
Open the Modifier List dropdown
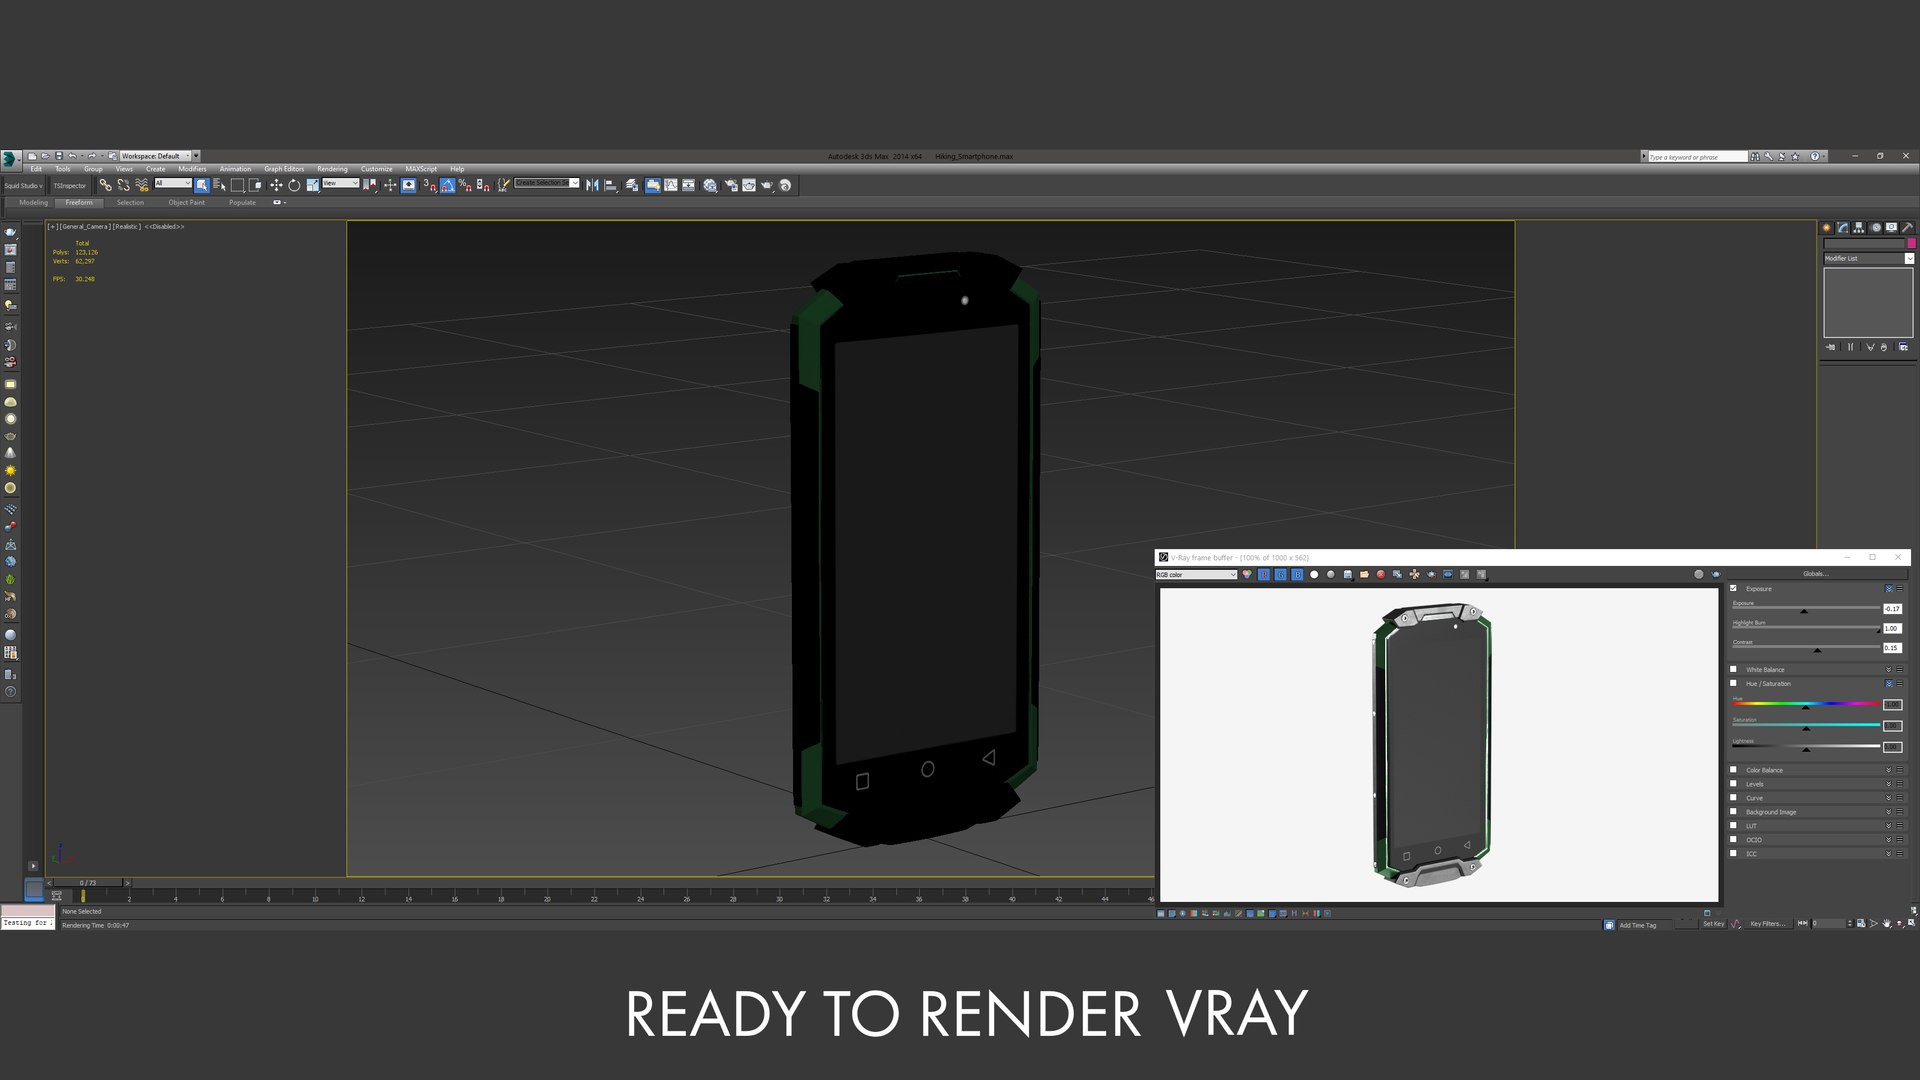(1868, 258)
